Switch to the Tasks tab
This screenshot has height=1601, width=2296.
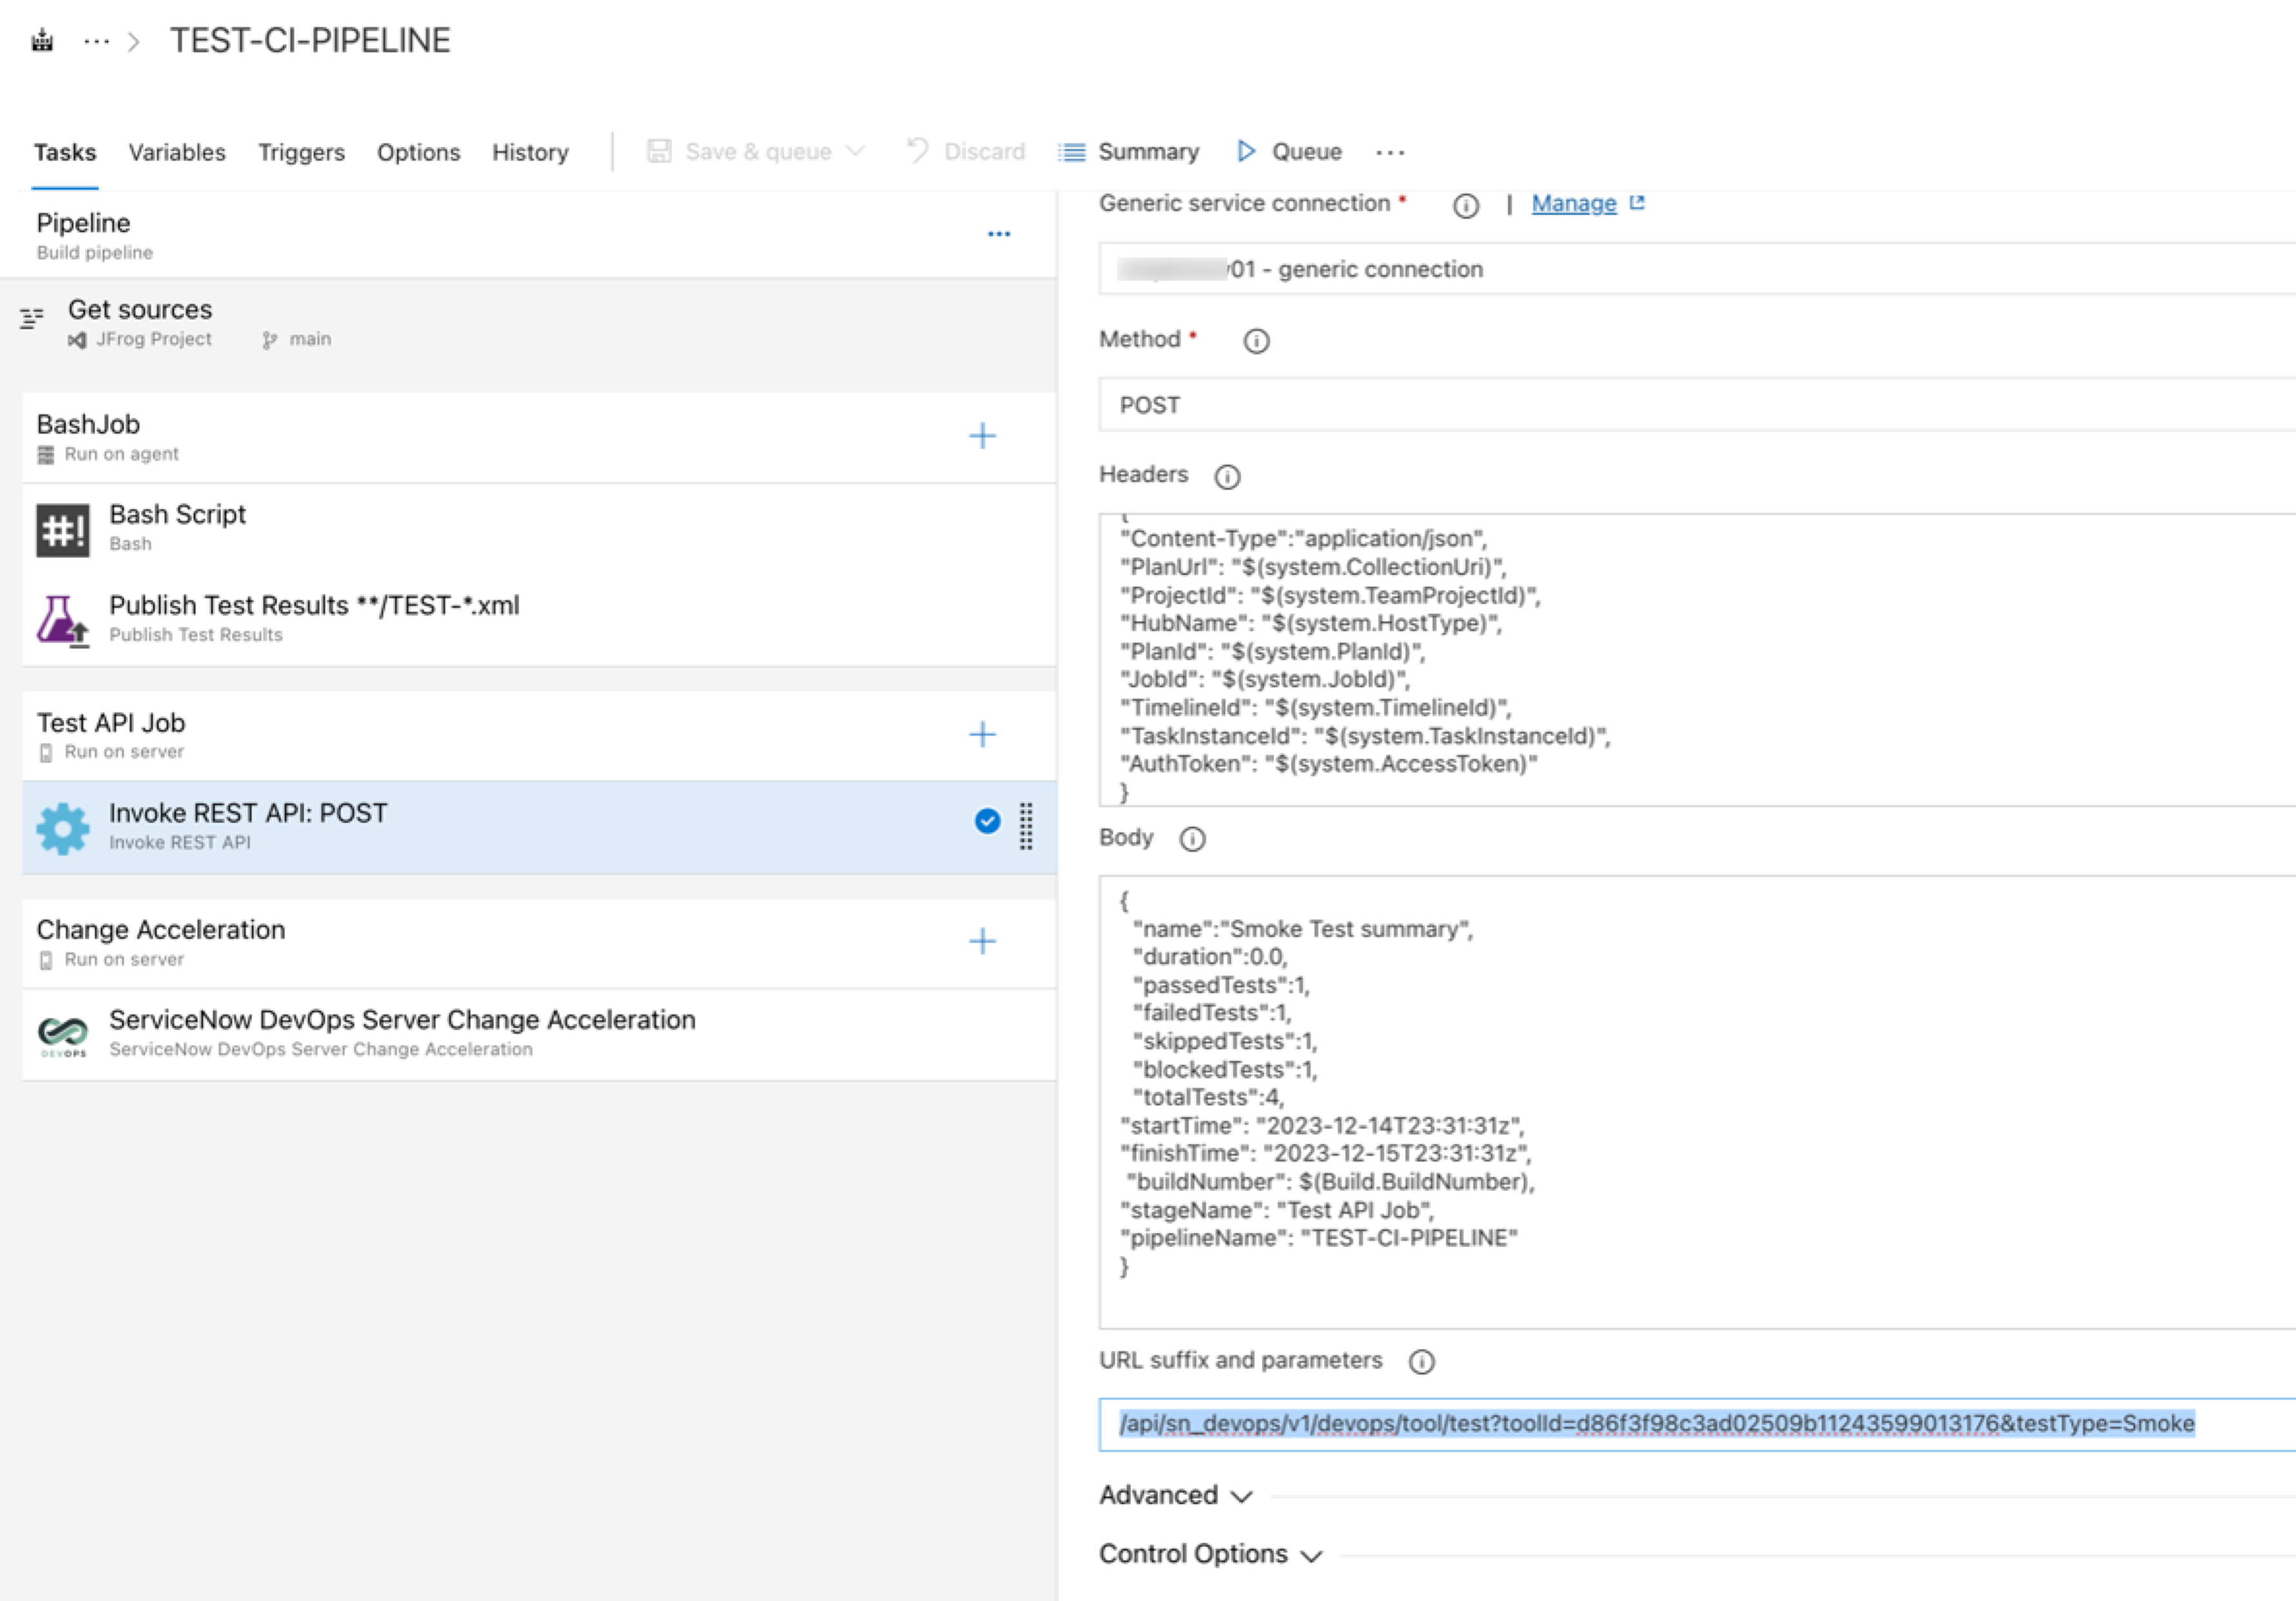(65, 152)
